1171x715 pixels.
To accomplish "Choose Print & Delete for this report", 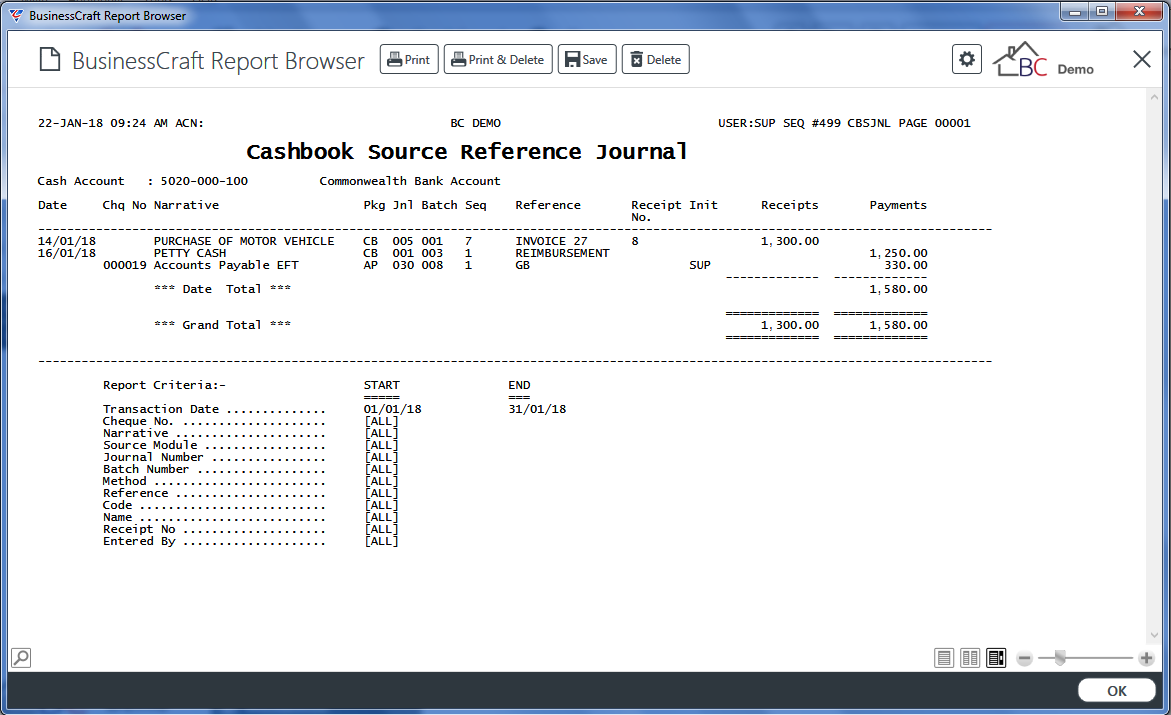I will pos(498,60).
